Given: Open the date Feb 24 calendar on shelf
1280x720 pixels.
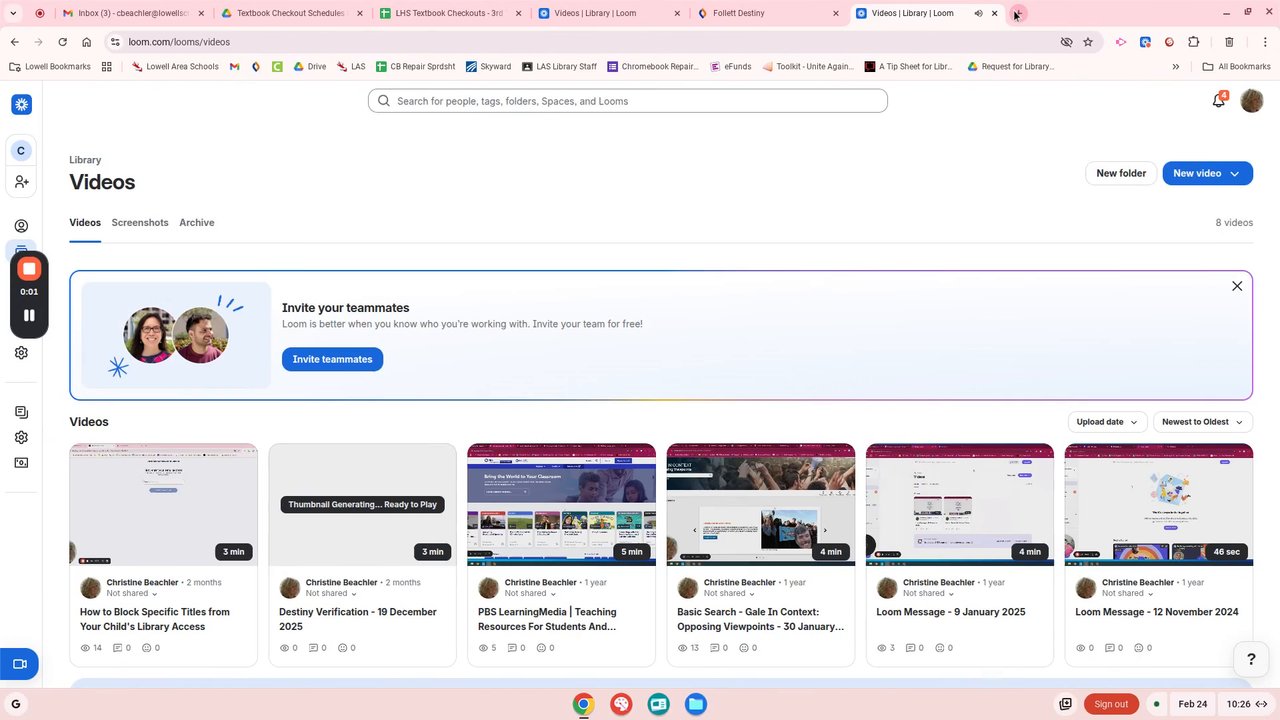Looking at the screenshot, I should pos(1192,704).
